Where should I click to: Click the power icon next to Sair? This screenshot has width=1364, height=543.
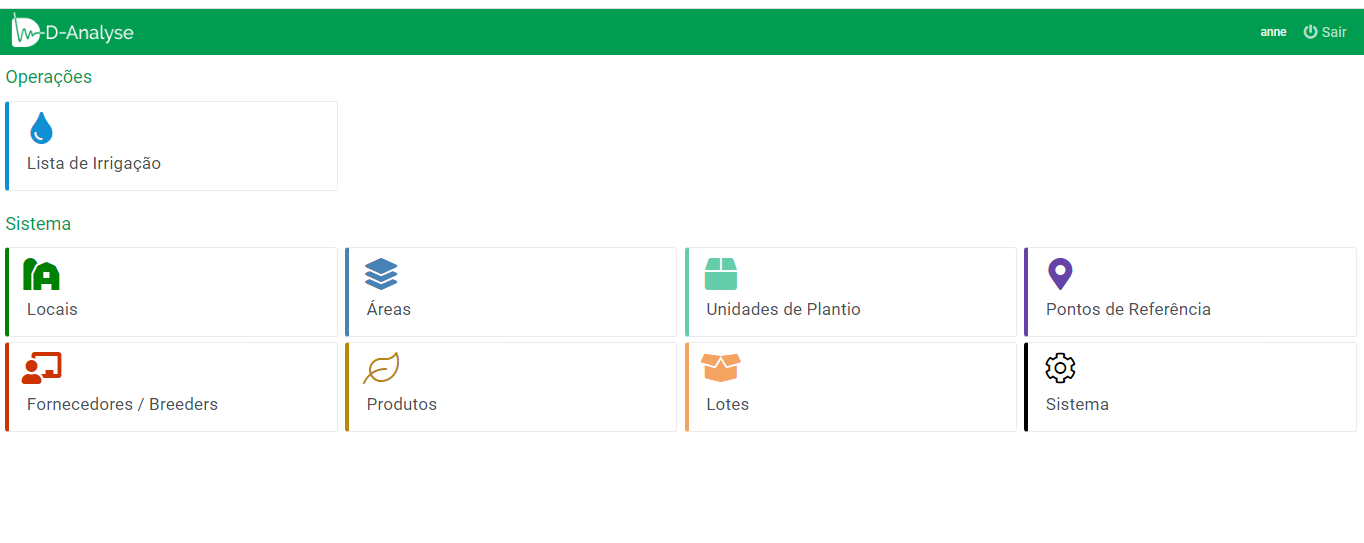pyautogui.click(x=1310, y=32)
